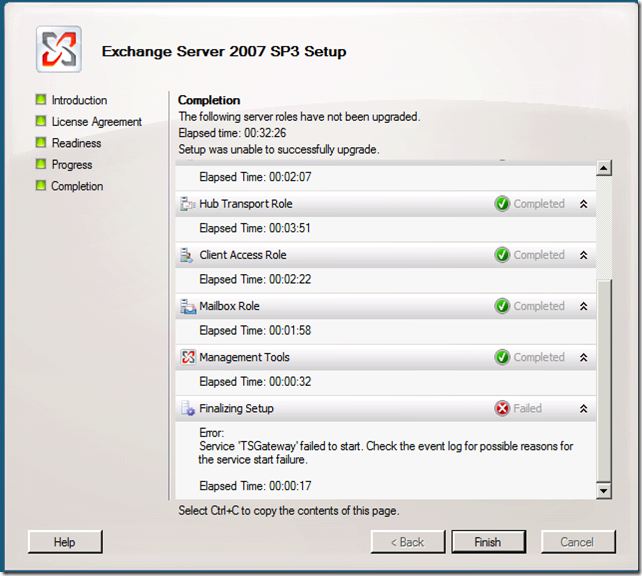This screenshot has height=576, width=642.
Task: Click 'Elapsed Time: 00:02:22' text
Action: coord(255,279)
